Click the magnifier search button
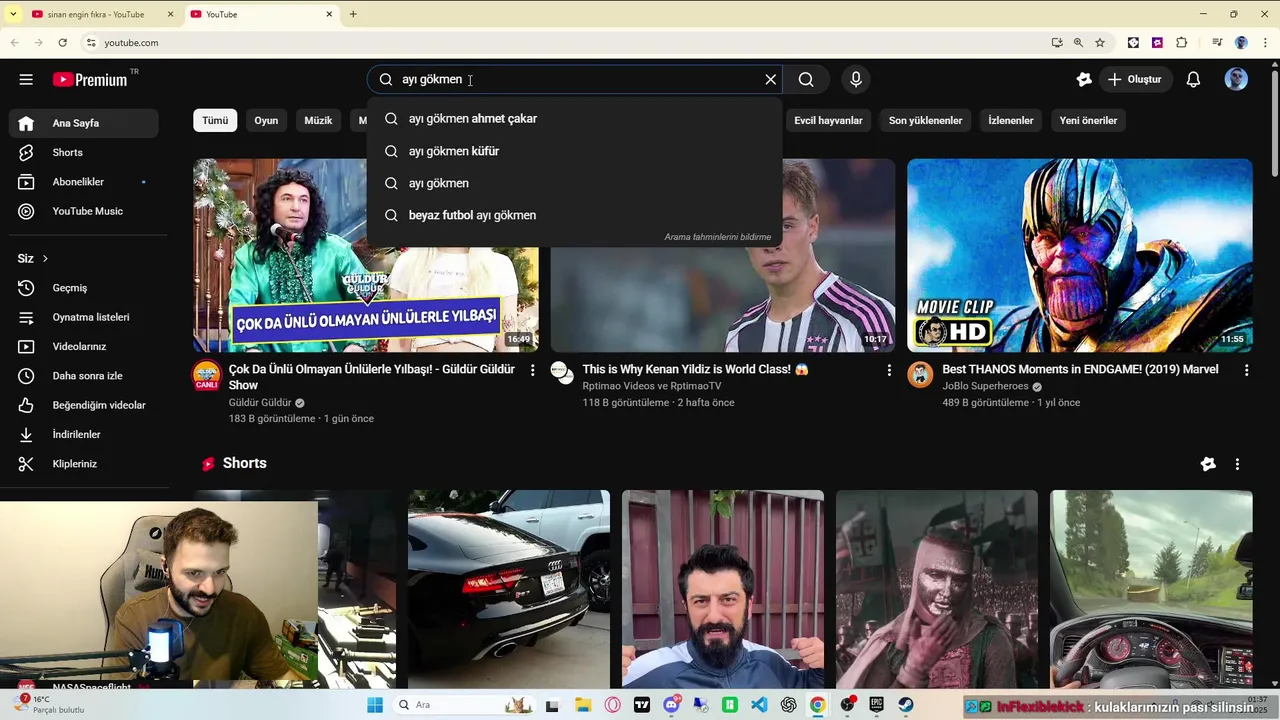This screenshot has width=1280, height=720. click(806, 80)
